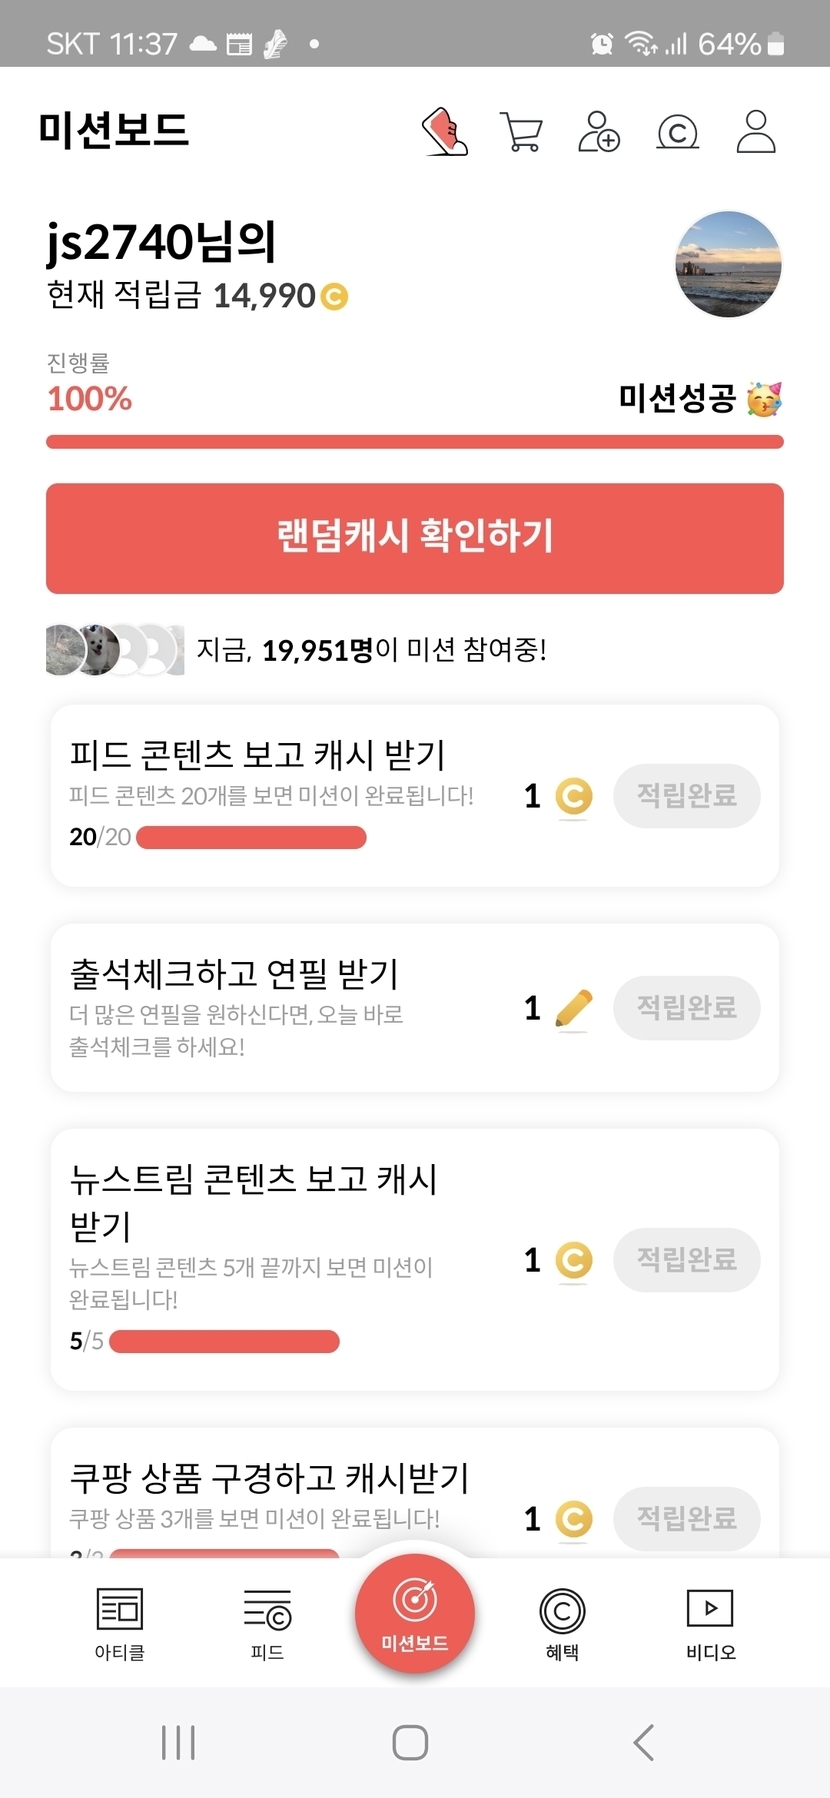This screenshot has width=830, height=1798.
Task: Tap the sneaker icon in header
Action: [x=445, y=132]
